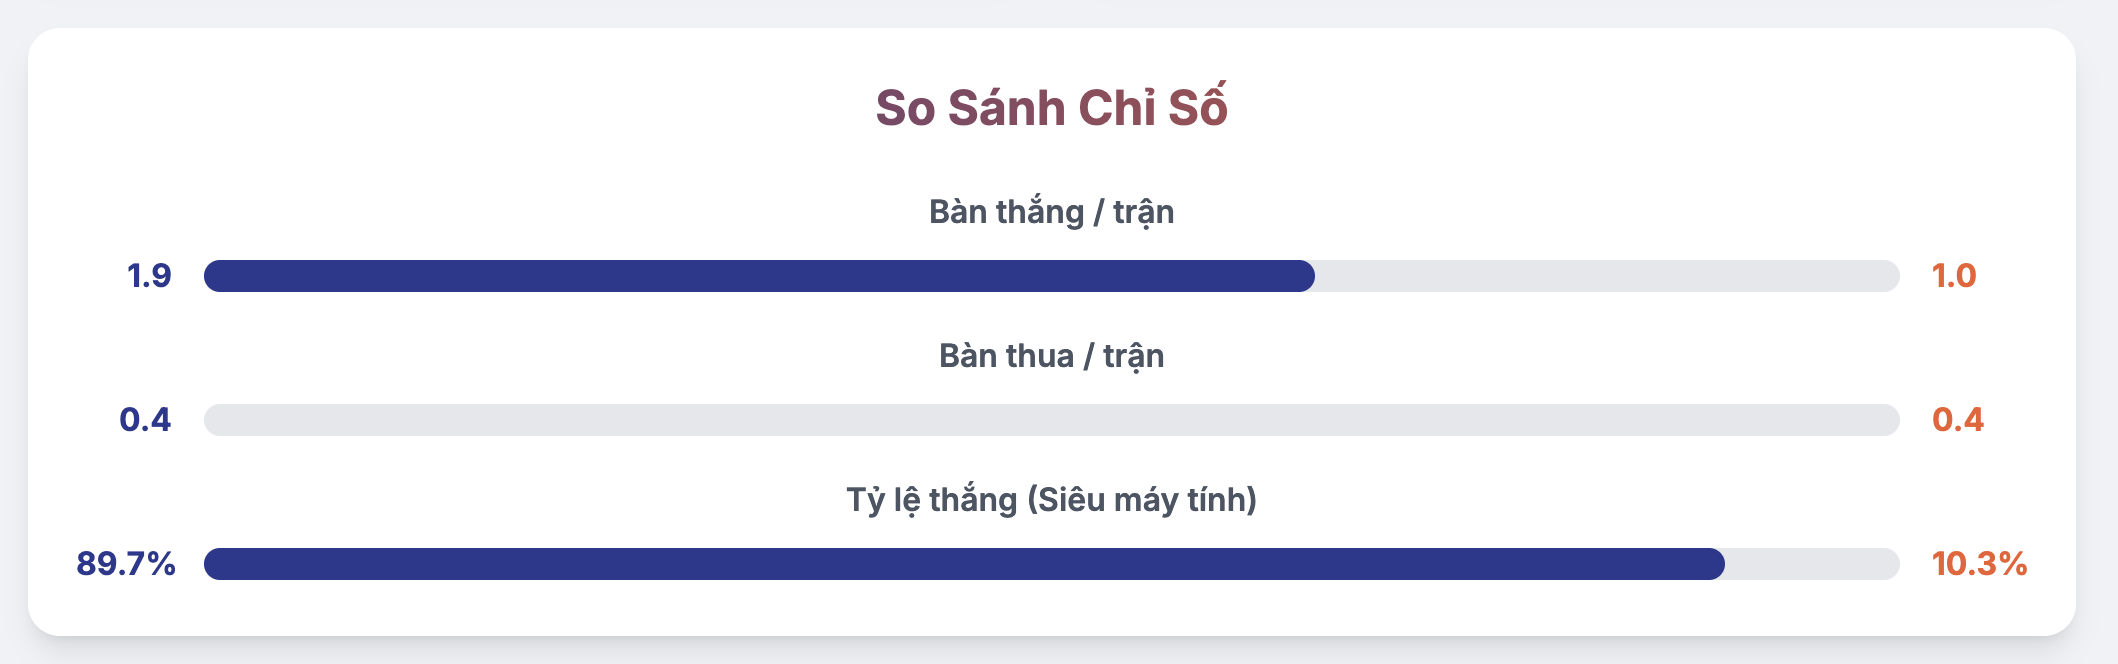Click the blue filled win-rate bar
The image size is (2118, 664).
click(964, 564)
